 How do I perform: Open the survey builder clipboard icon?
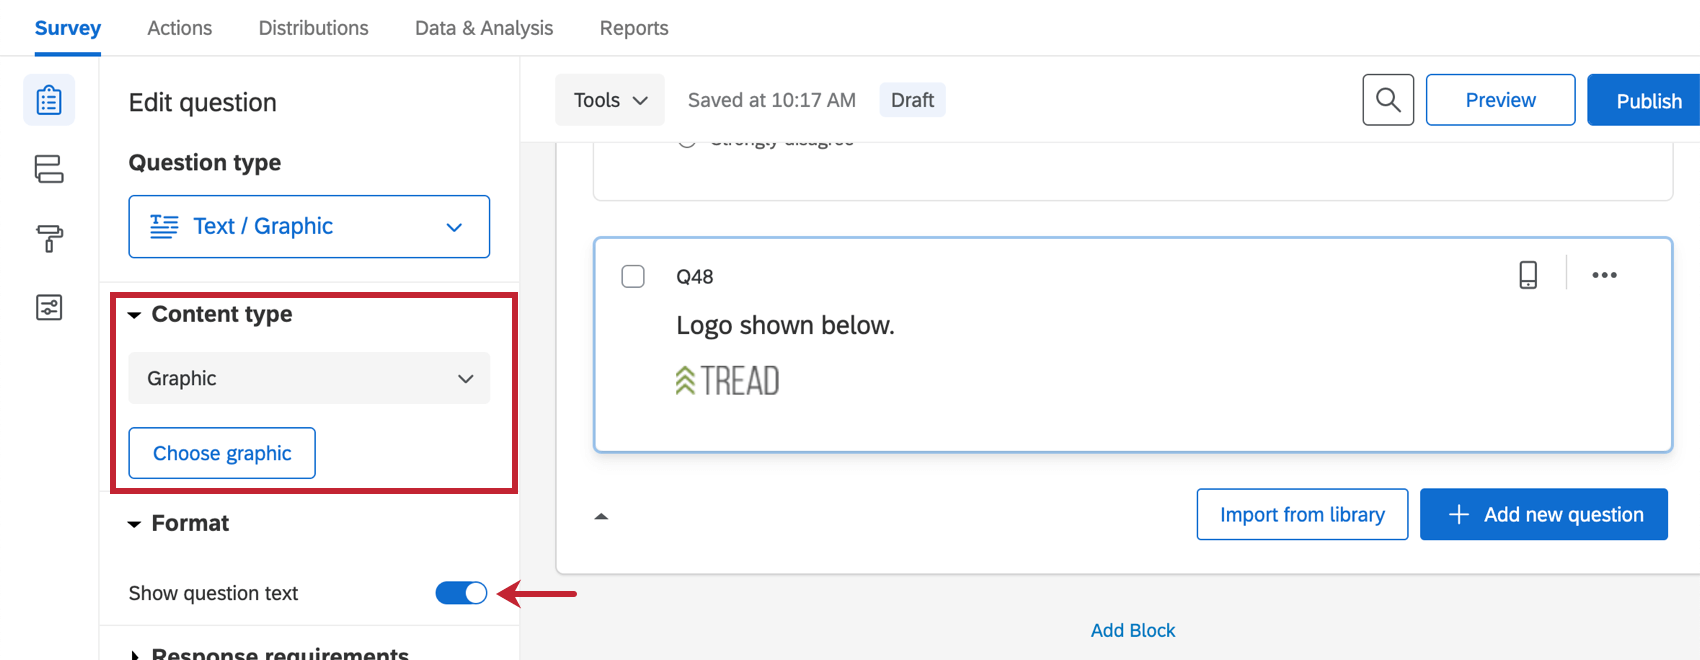coord(49,100)
